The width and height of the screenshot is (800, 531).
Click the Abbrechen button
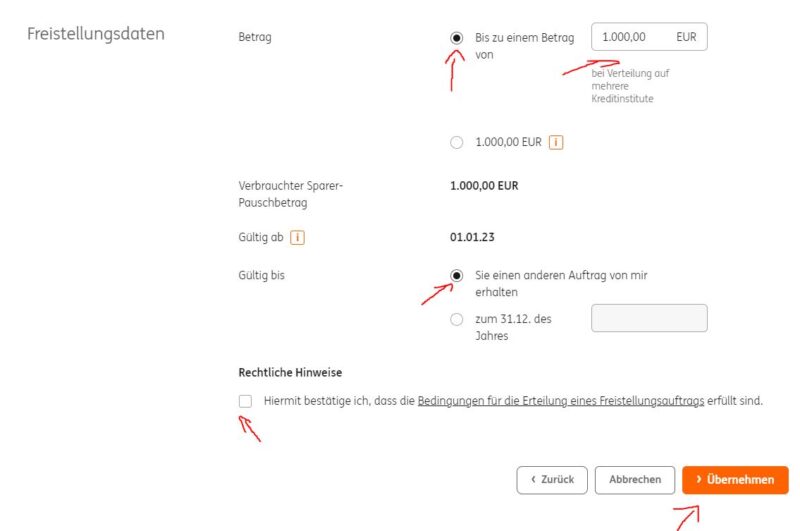635,480
